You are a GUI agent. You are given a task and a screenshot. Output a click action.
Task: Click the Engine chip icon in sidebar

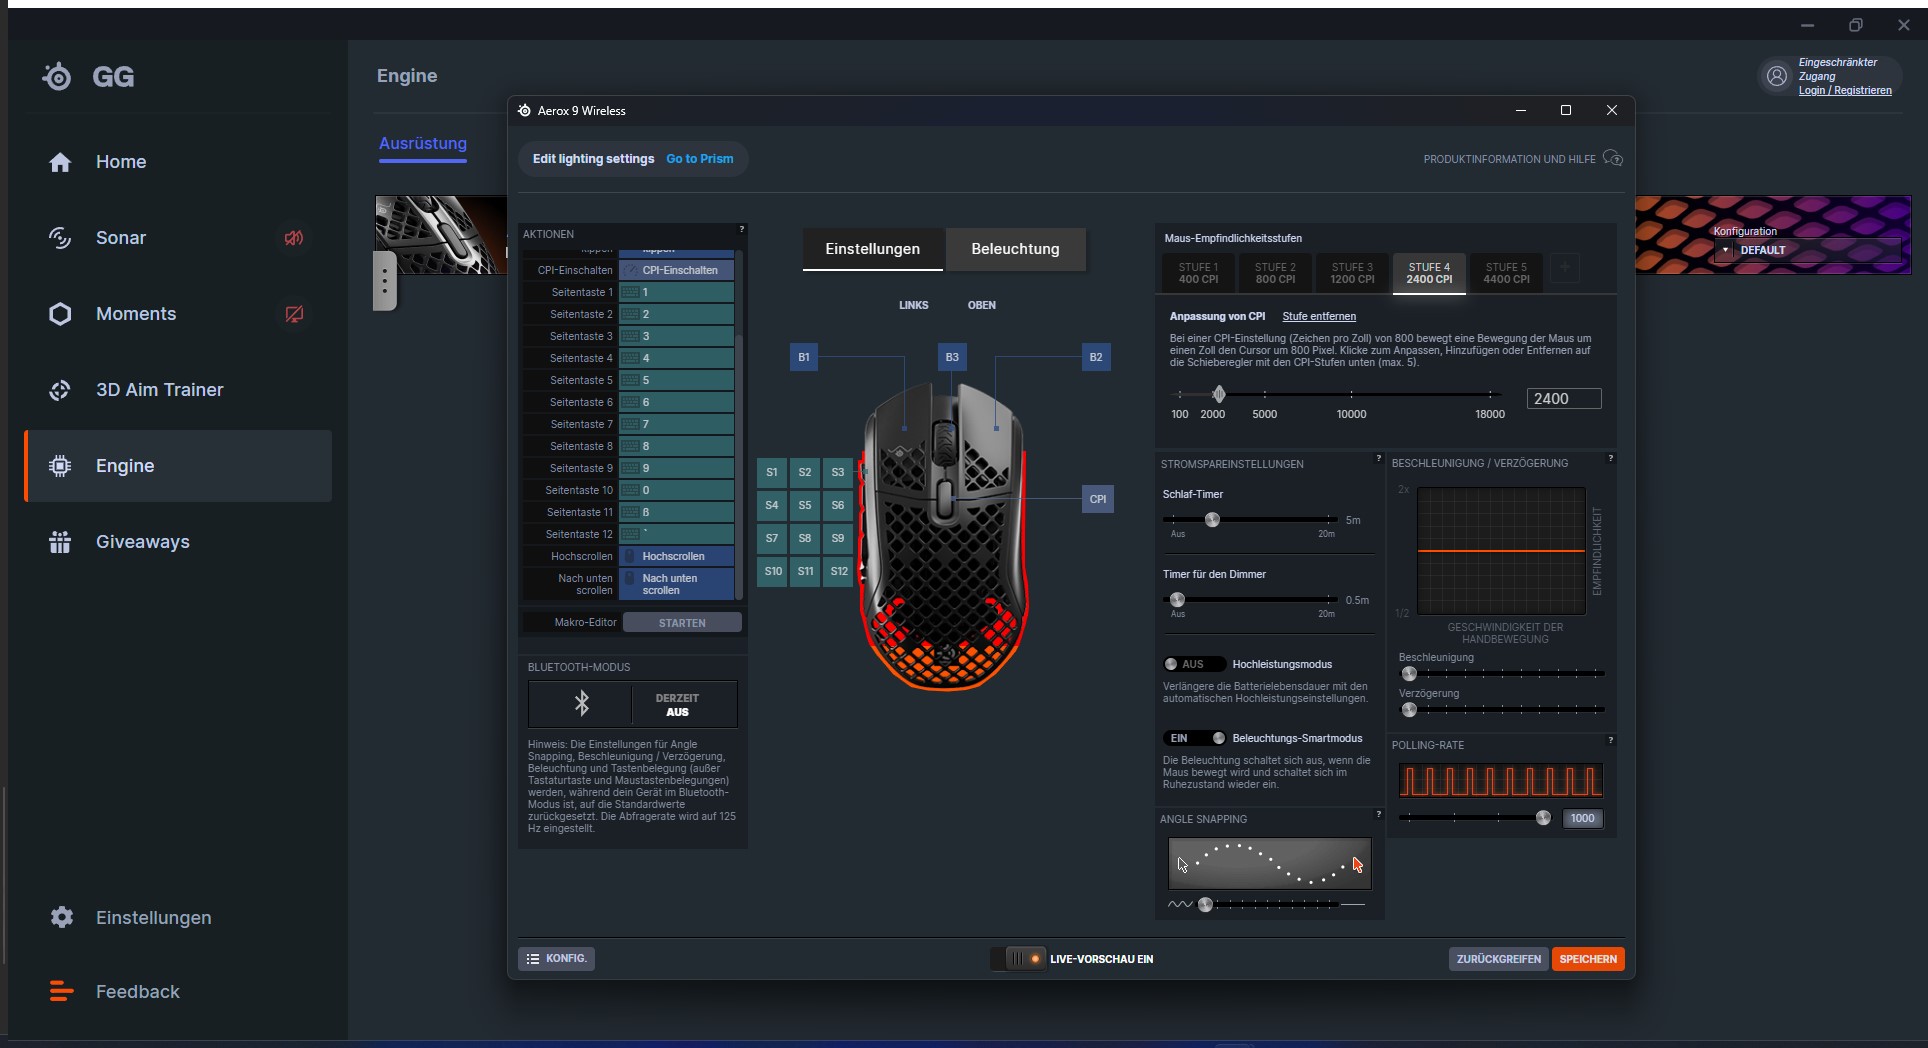pos(60,466)
